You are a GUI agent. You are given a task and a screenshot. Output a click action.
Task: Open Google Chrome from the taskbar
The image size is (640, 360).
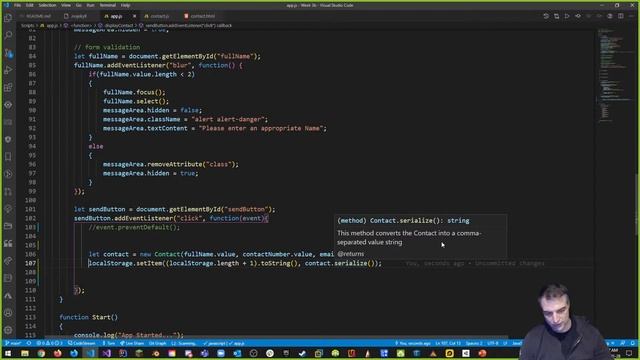point(41,353)
